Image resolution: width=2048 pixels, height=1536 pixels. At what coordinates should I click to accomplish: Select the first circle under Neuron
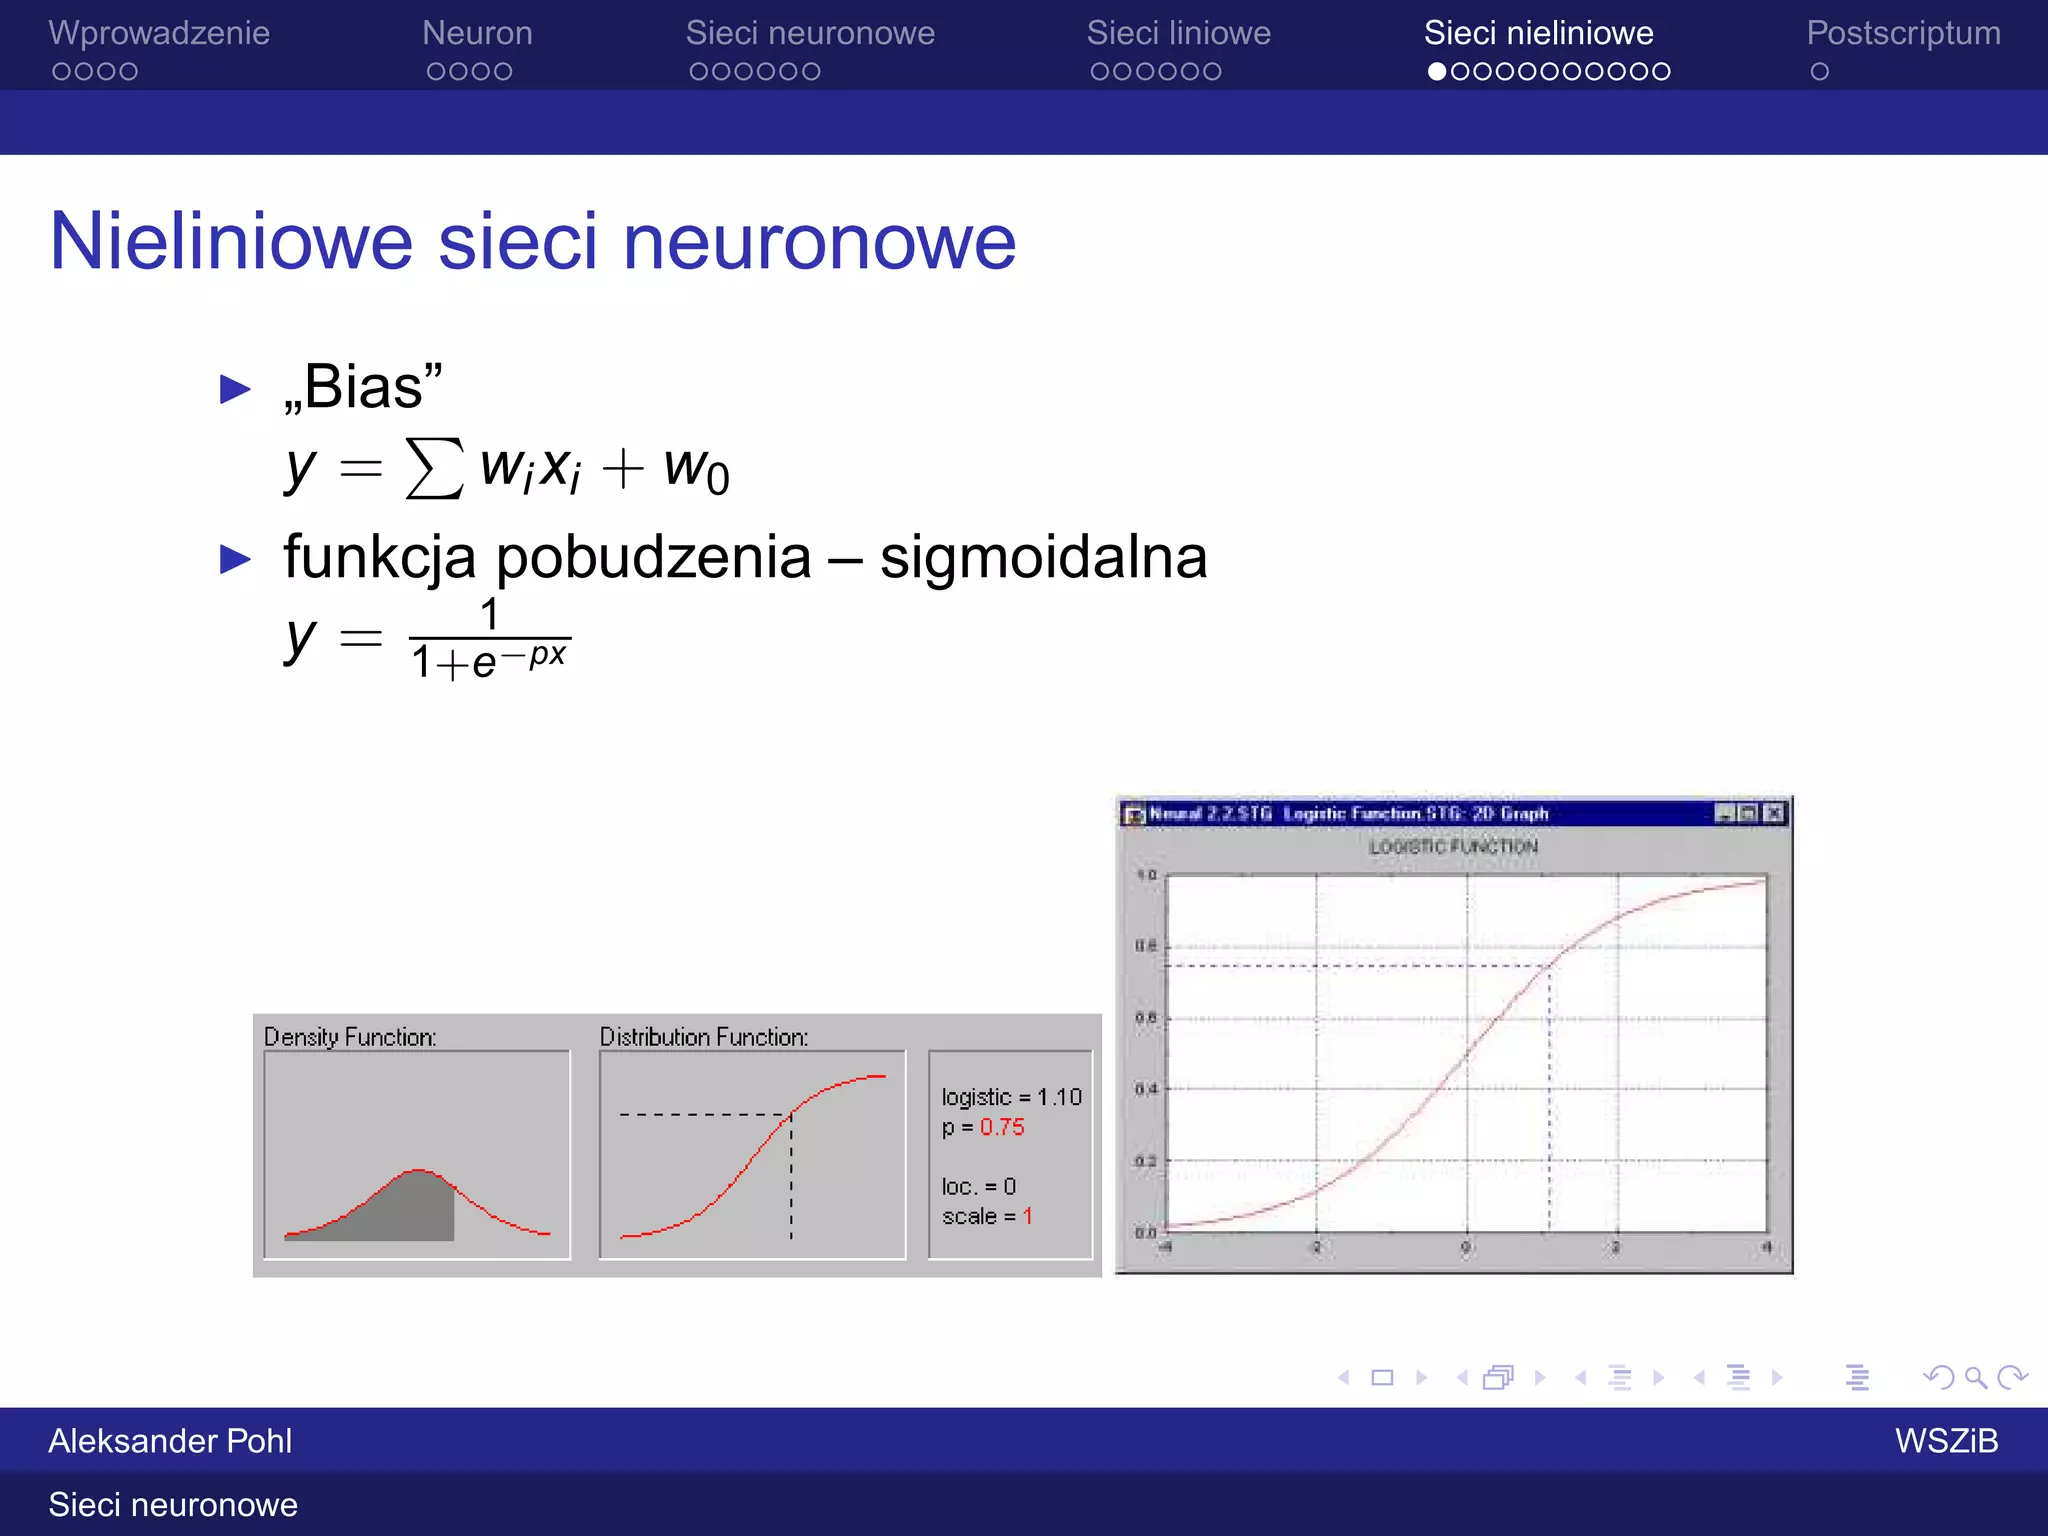coord(436,72)
